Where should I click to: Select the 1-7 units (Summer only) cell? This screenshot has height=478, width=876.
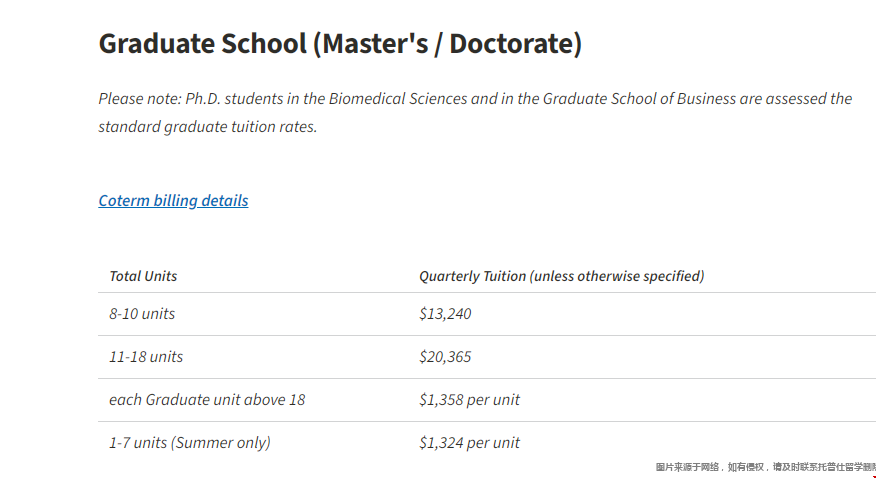coord(190,442)
